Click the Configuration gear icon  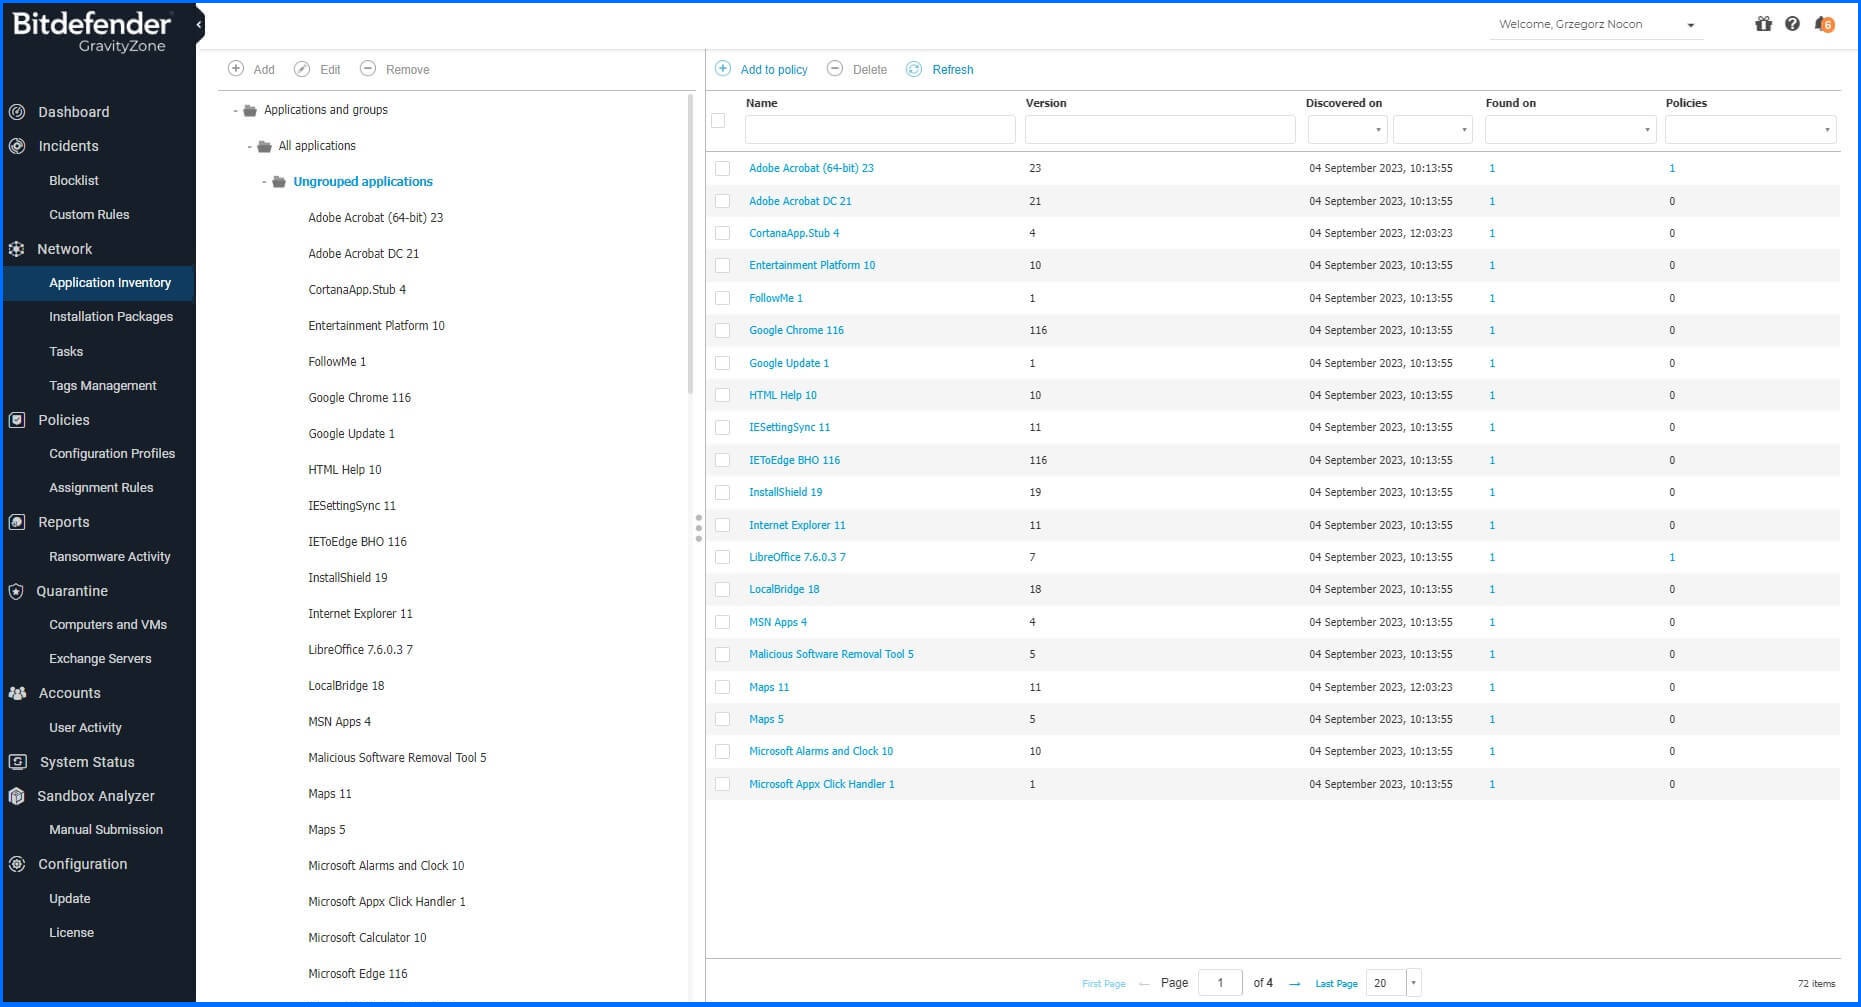pos(17,864)
